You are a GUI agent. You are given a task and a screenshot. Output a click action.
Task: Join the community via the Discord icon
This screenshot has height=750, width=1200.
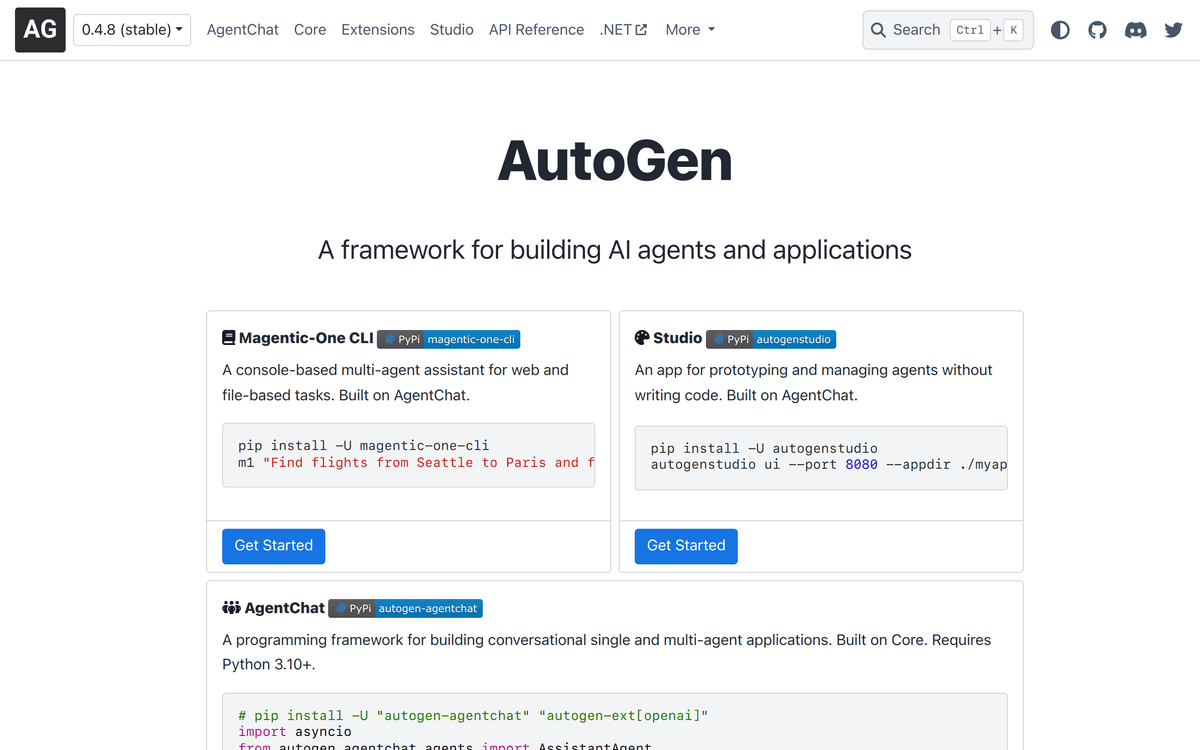click(1135, 29)
